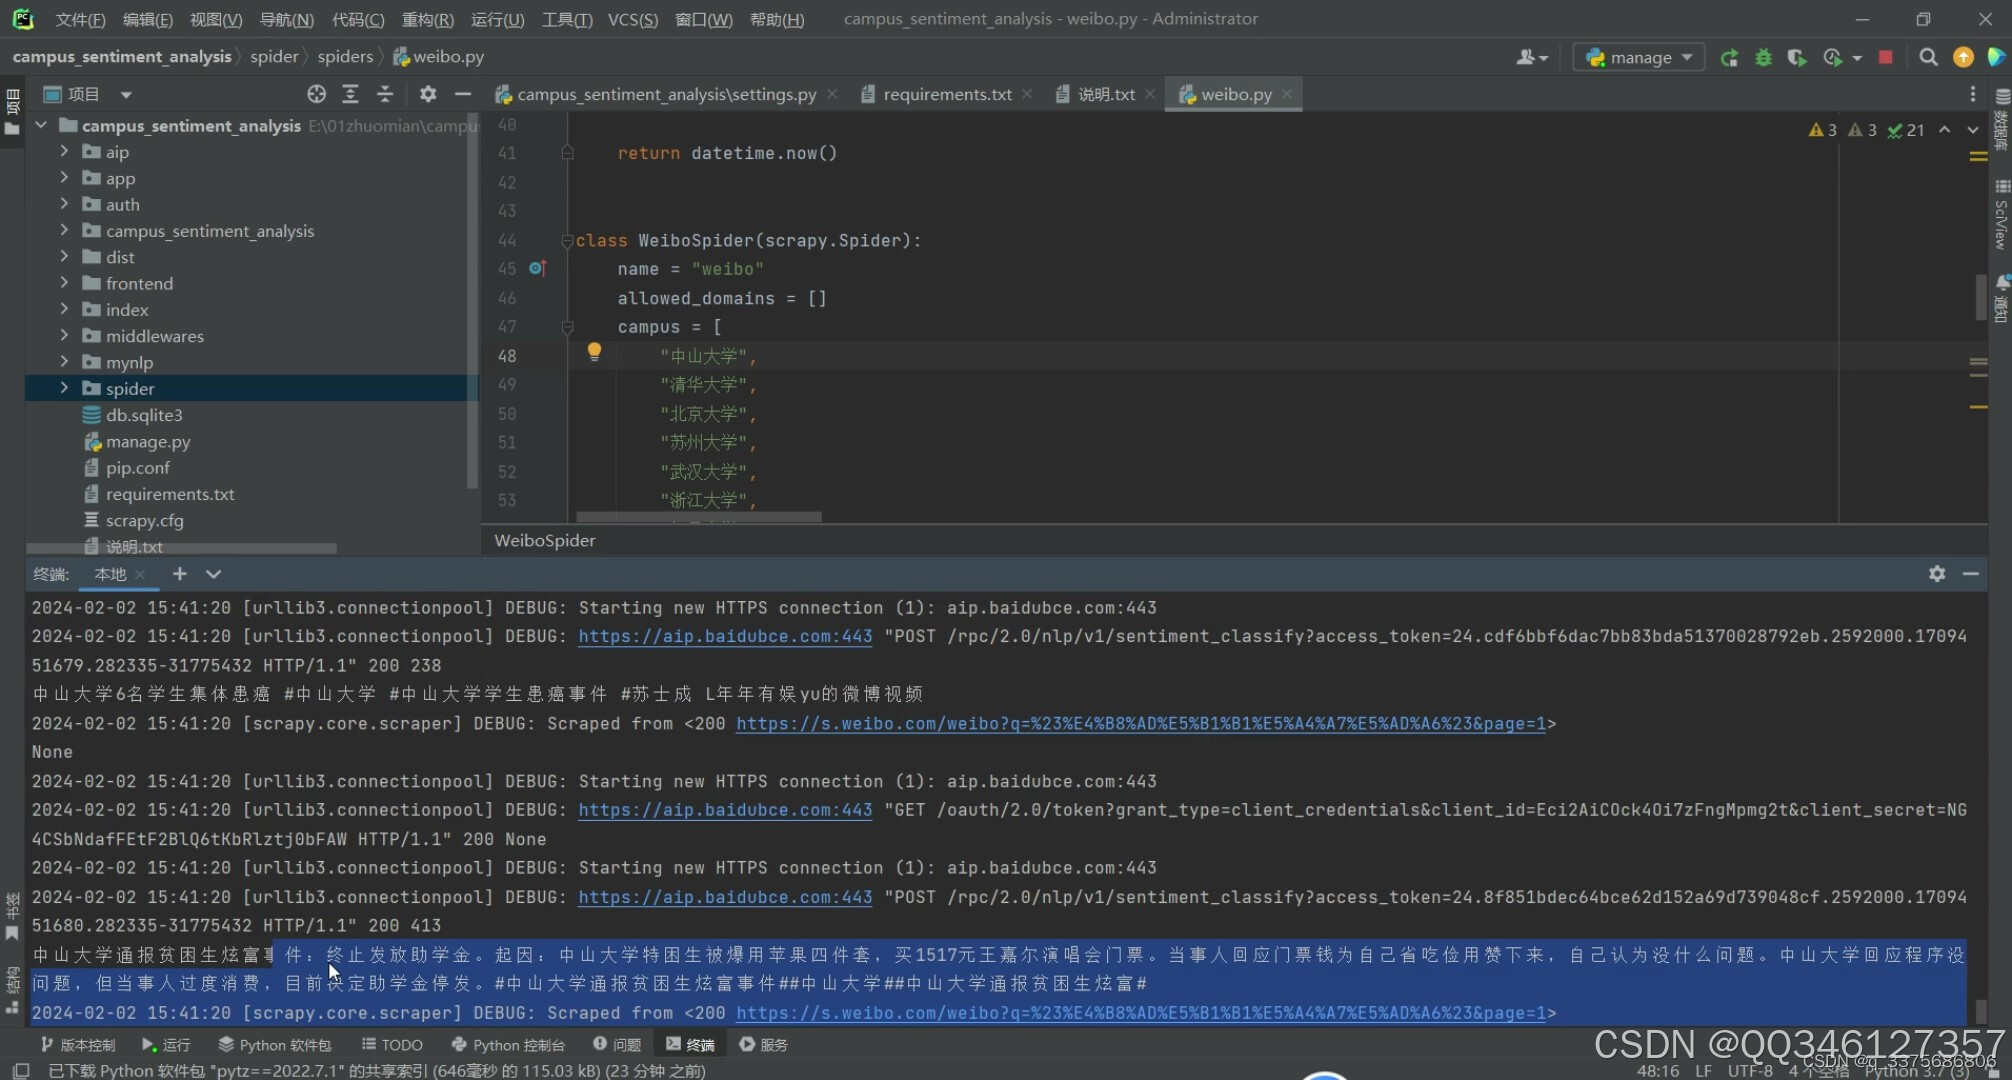Viewport: 2012px width, 1080px height.
Task: Open terminal panel settings gear
Action: tap(1937, 573)
